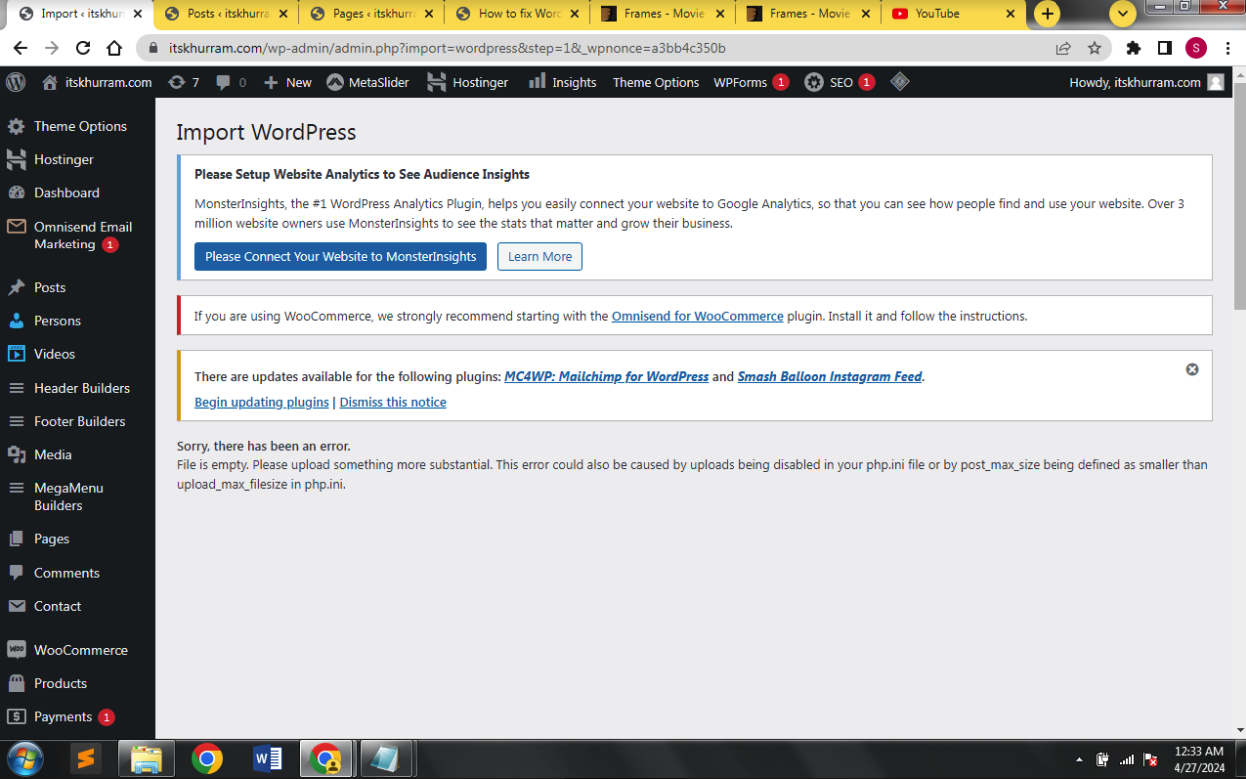Image resolution: width=1246 pixels, height=779 pixels.
Task: Open the updates counter showing 7
Action: [184, 82]
